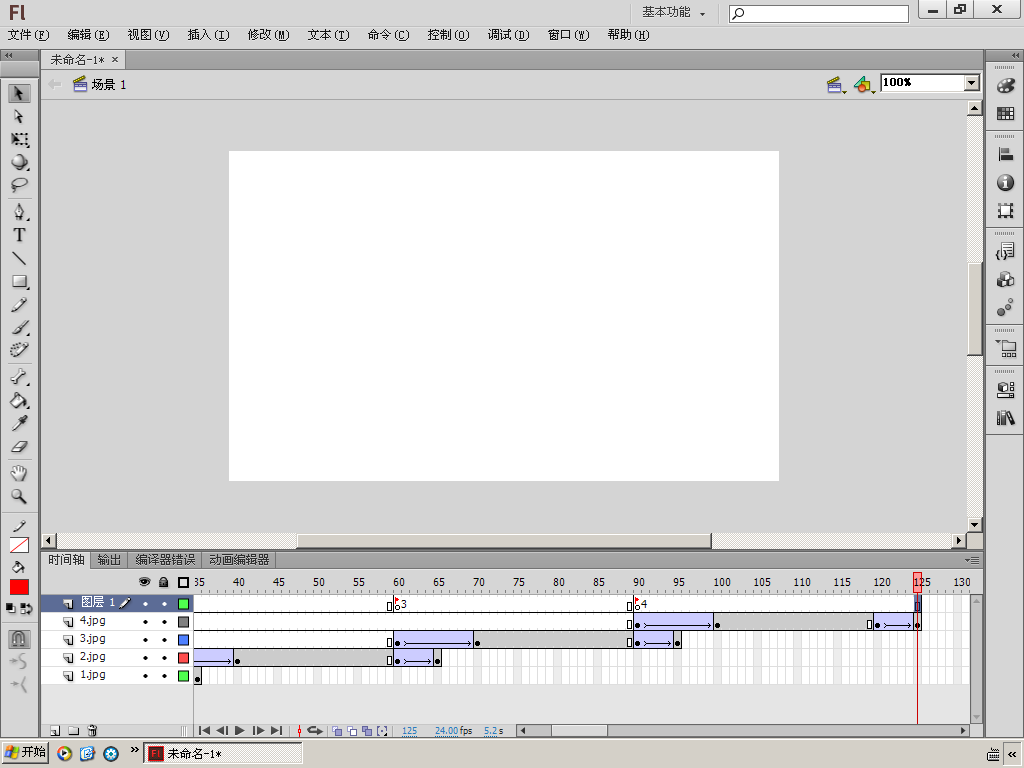This screenshot has height=768, width=1024.
Task: Open the Edit Scene dropdown
Action: coord(835,85)
